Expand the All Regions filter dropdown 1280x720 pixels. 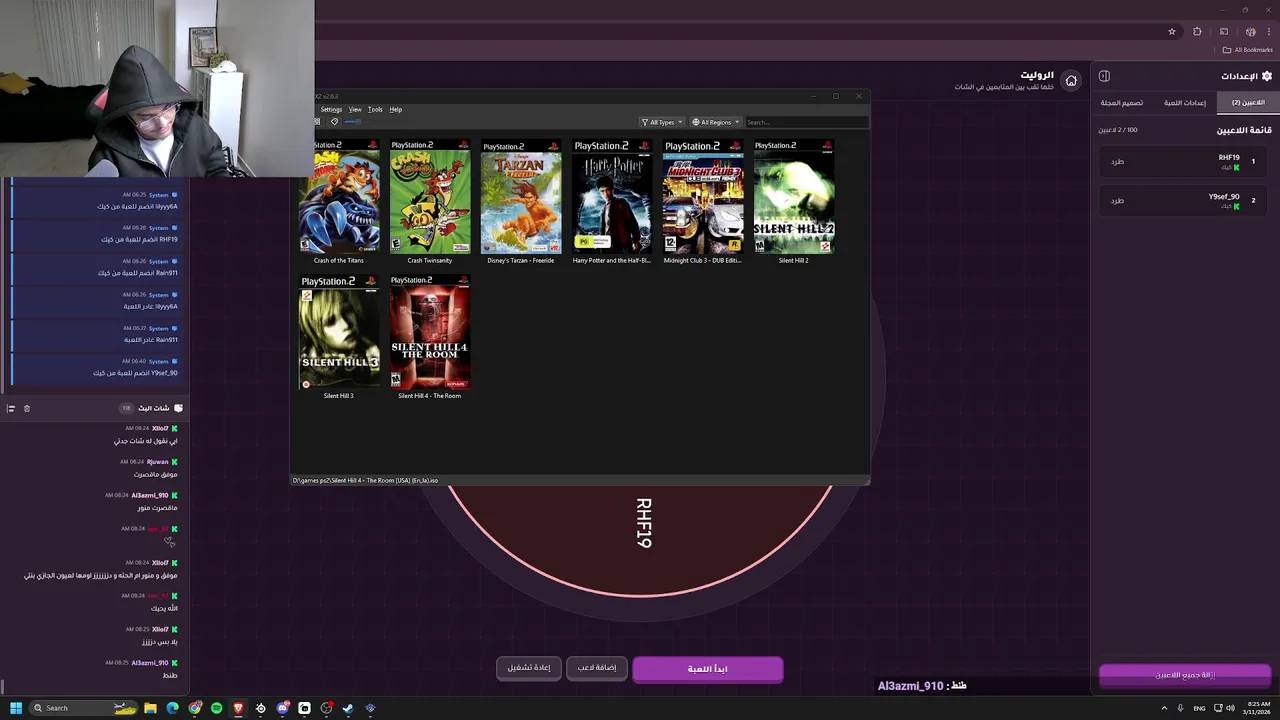pos(716,122)
